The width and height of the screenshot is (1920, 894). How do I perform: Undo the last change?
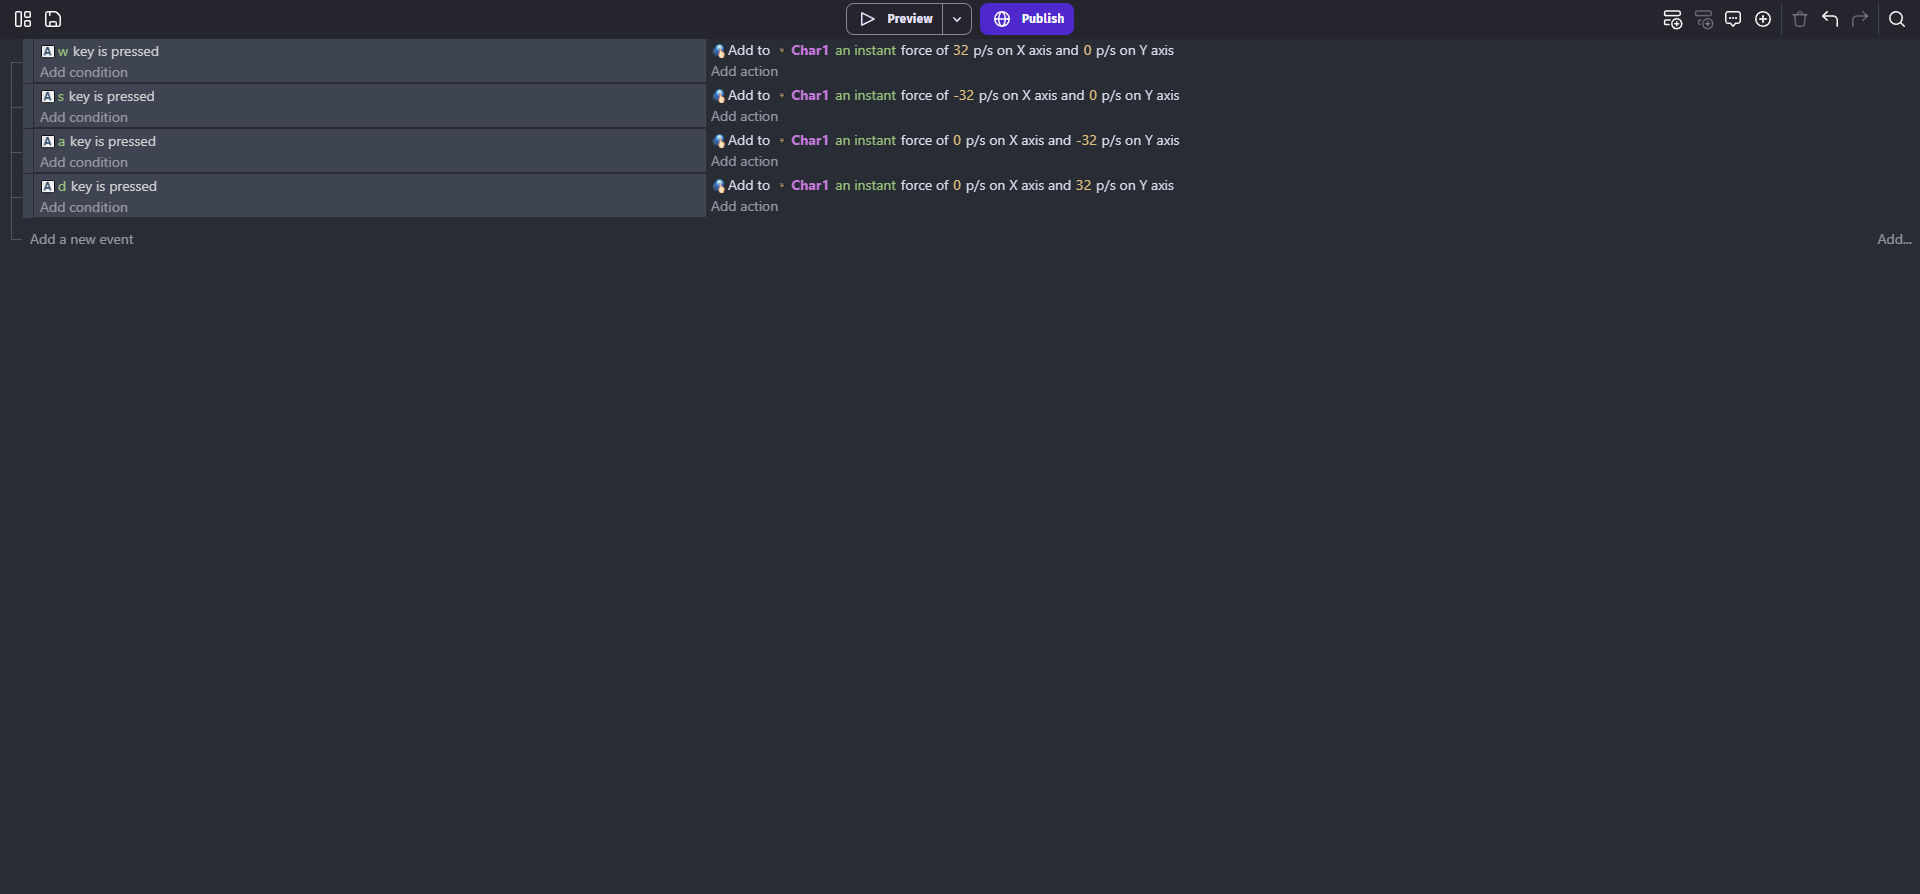tap(1830, 19)
